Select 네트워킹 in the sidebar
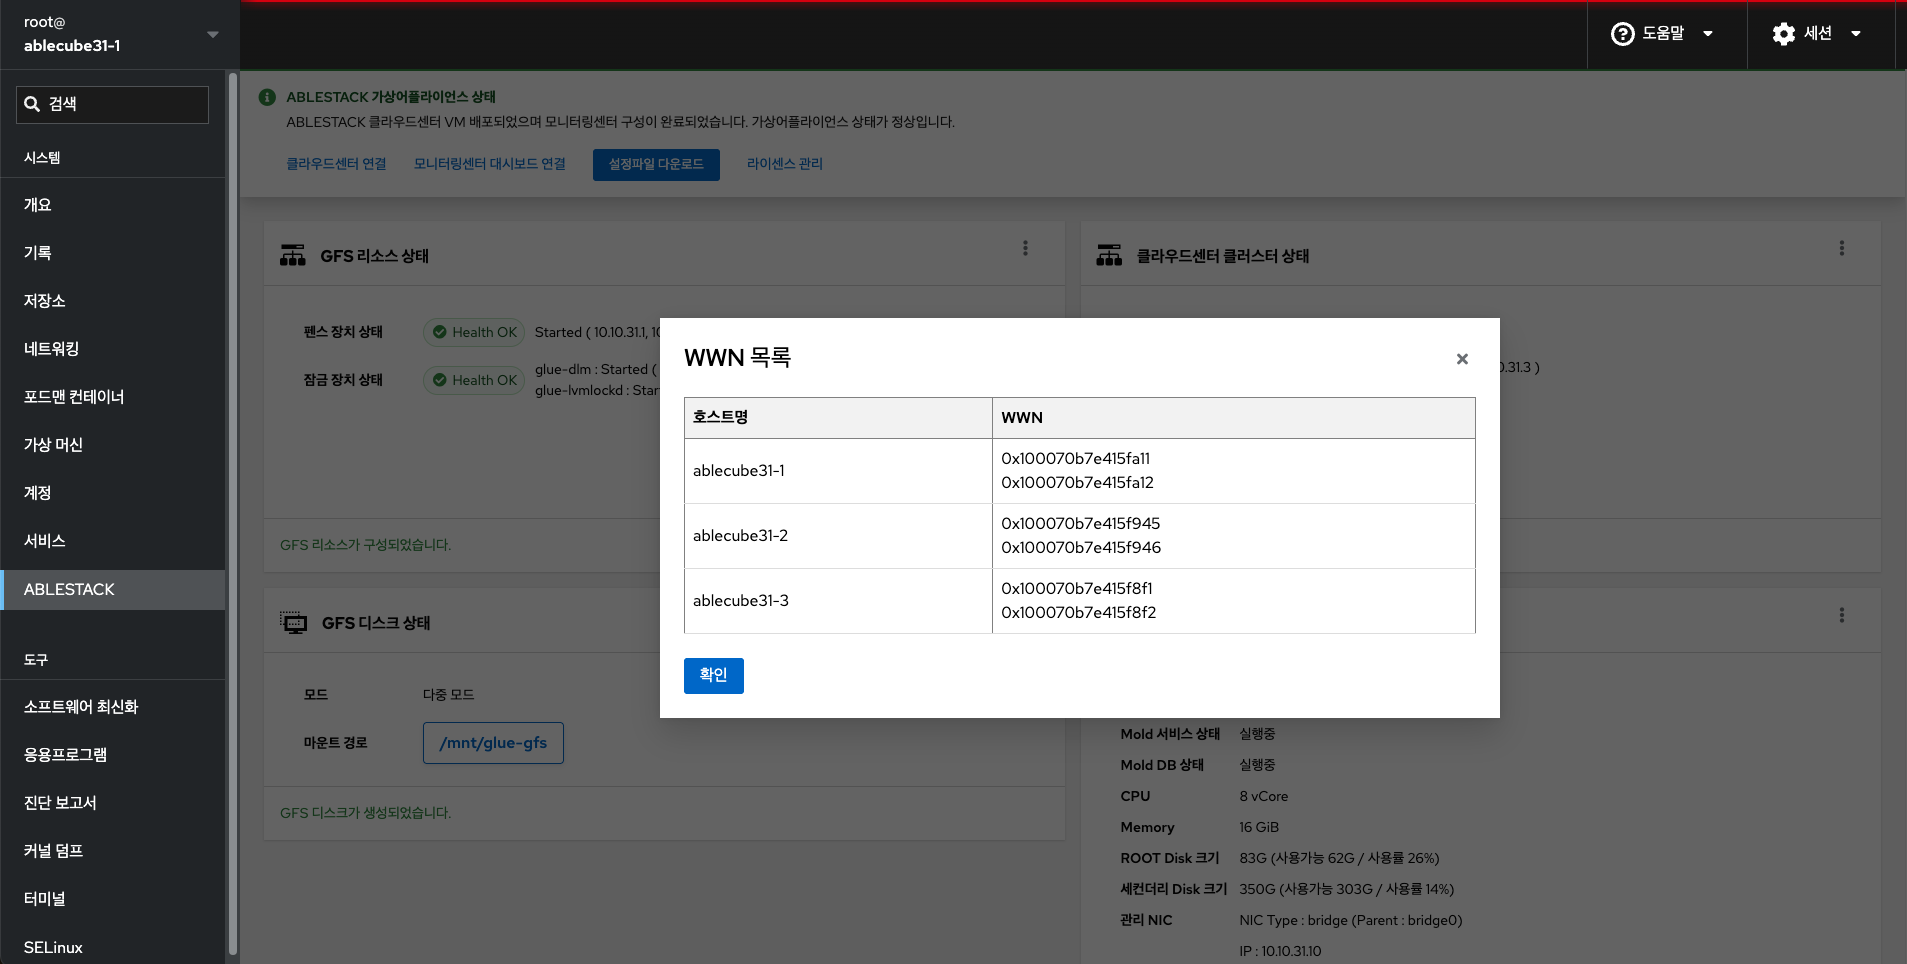The width and height of the screenshot is (1907, 964). [52, 349]
